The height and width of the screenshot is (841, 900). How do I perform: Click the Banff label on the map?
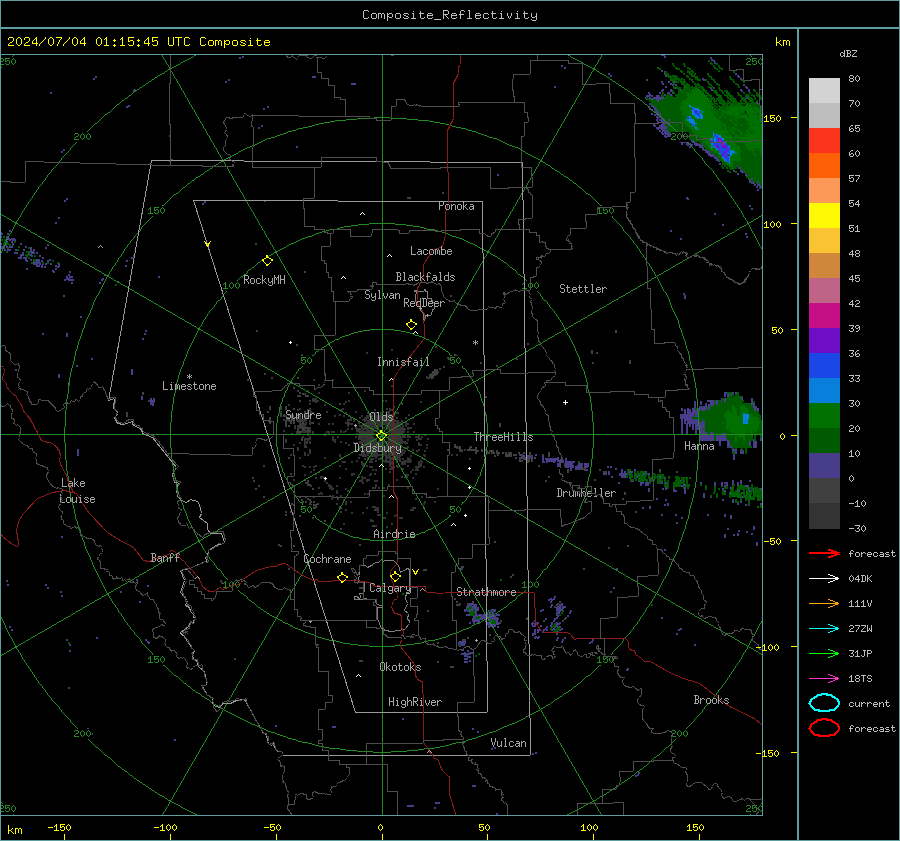[165, 557]
